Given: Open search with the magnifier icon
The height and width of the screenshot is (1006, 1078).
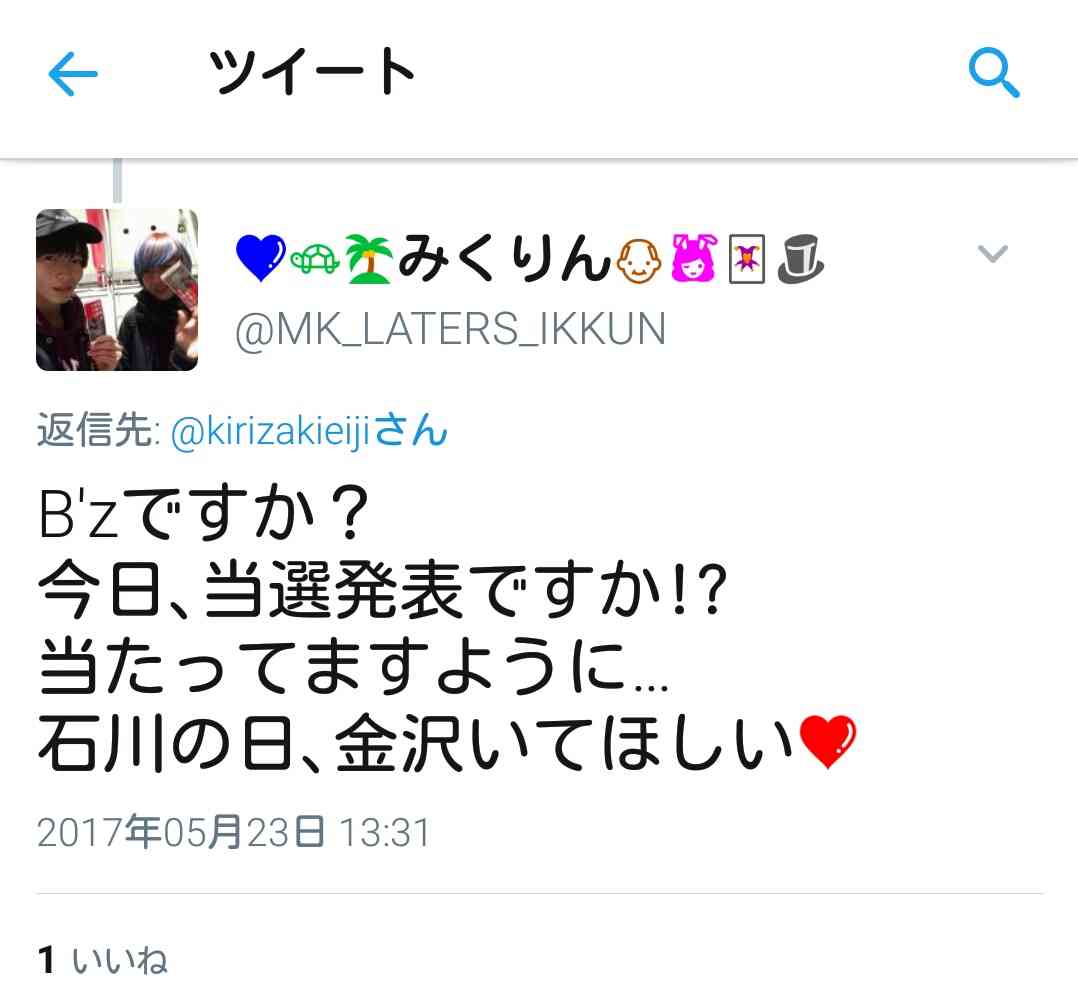Looking at the screenshot, I should click(993, 72).
